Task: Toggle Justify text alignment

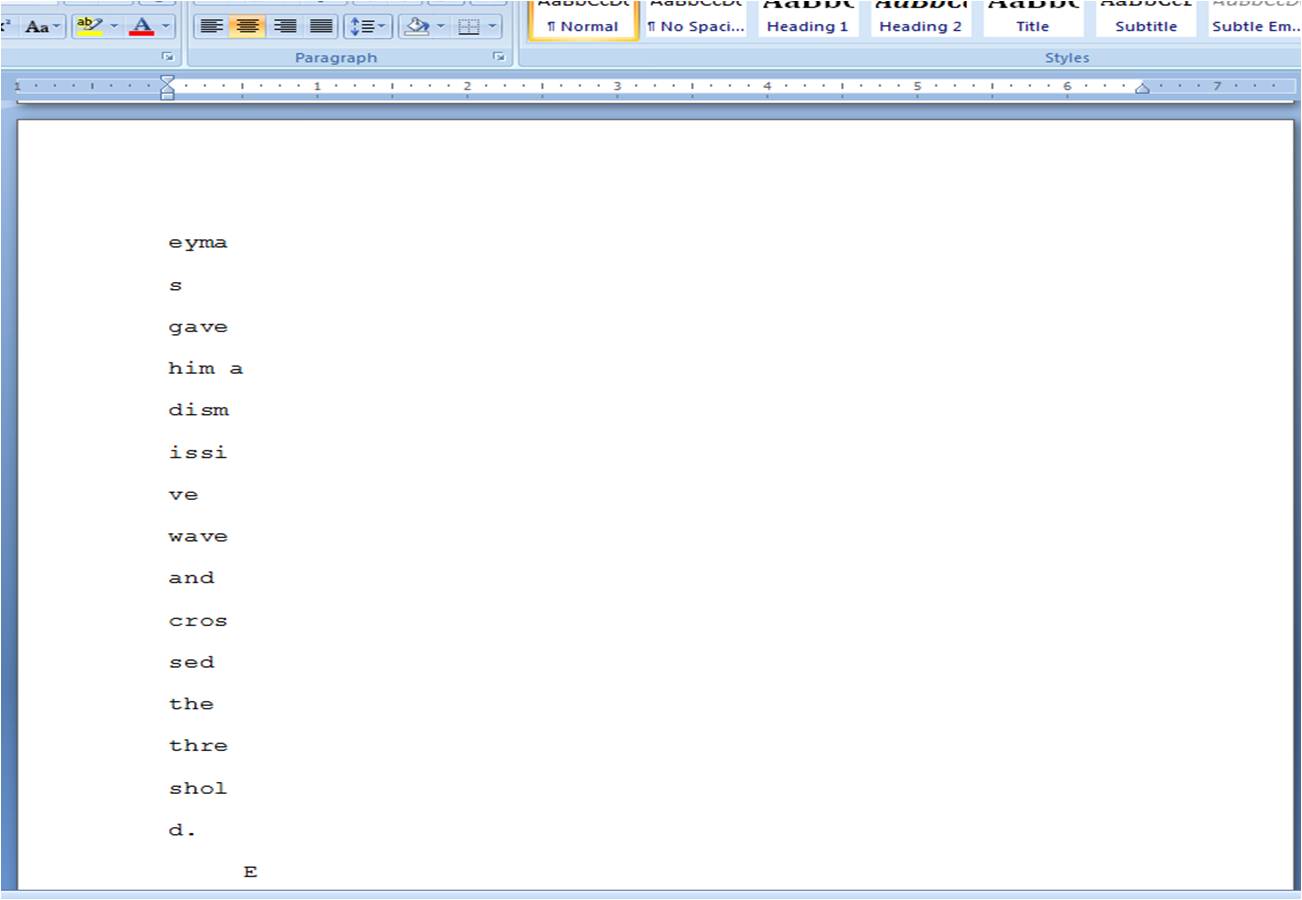Action: [321, 26]
